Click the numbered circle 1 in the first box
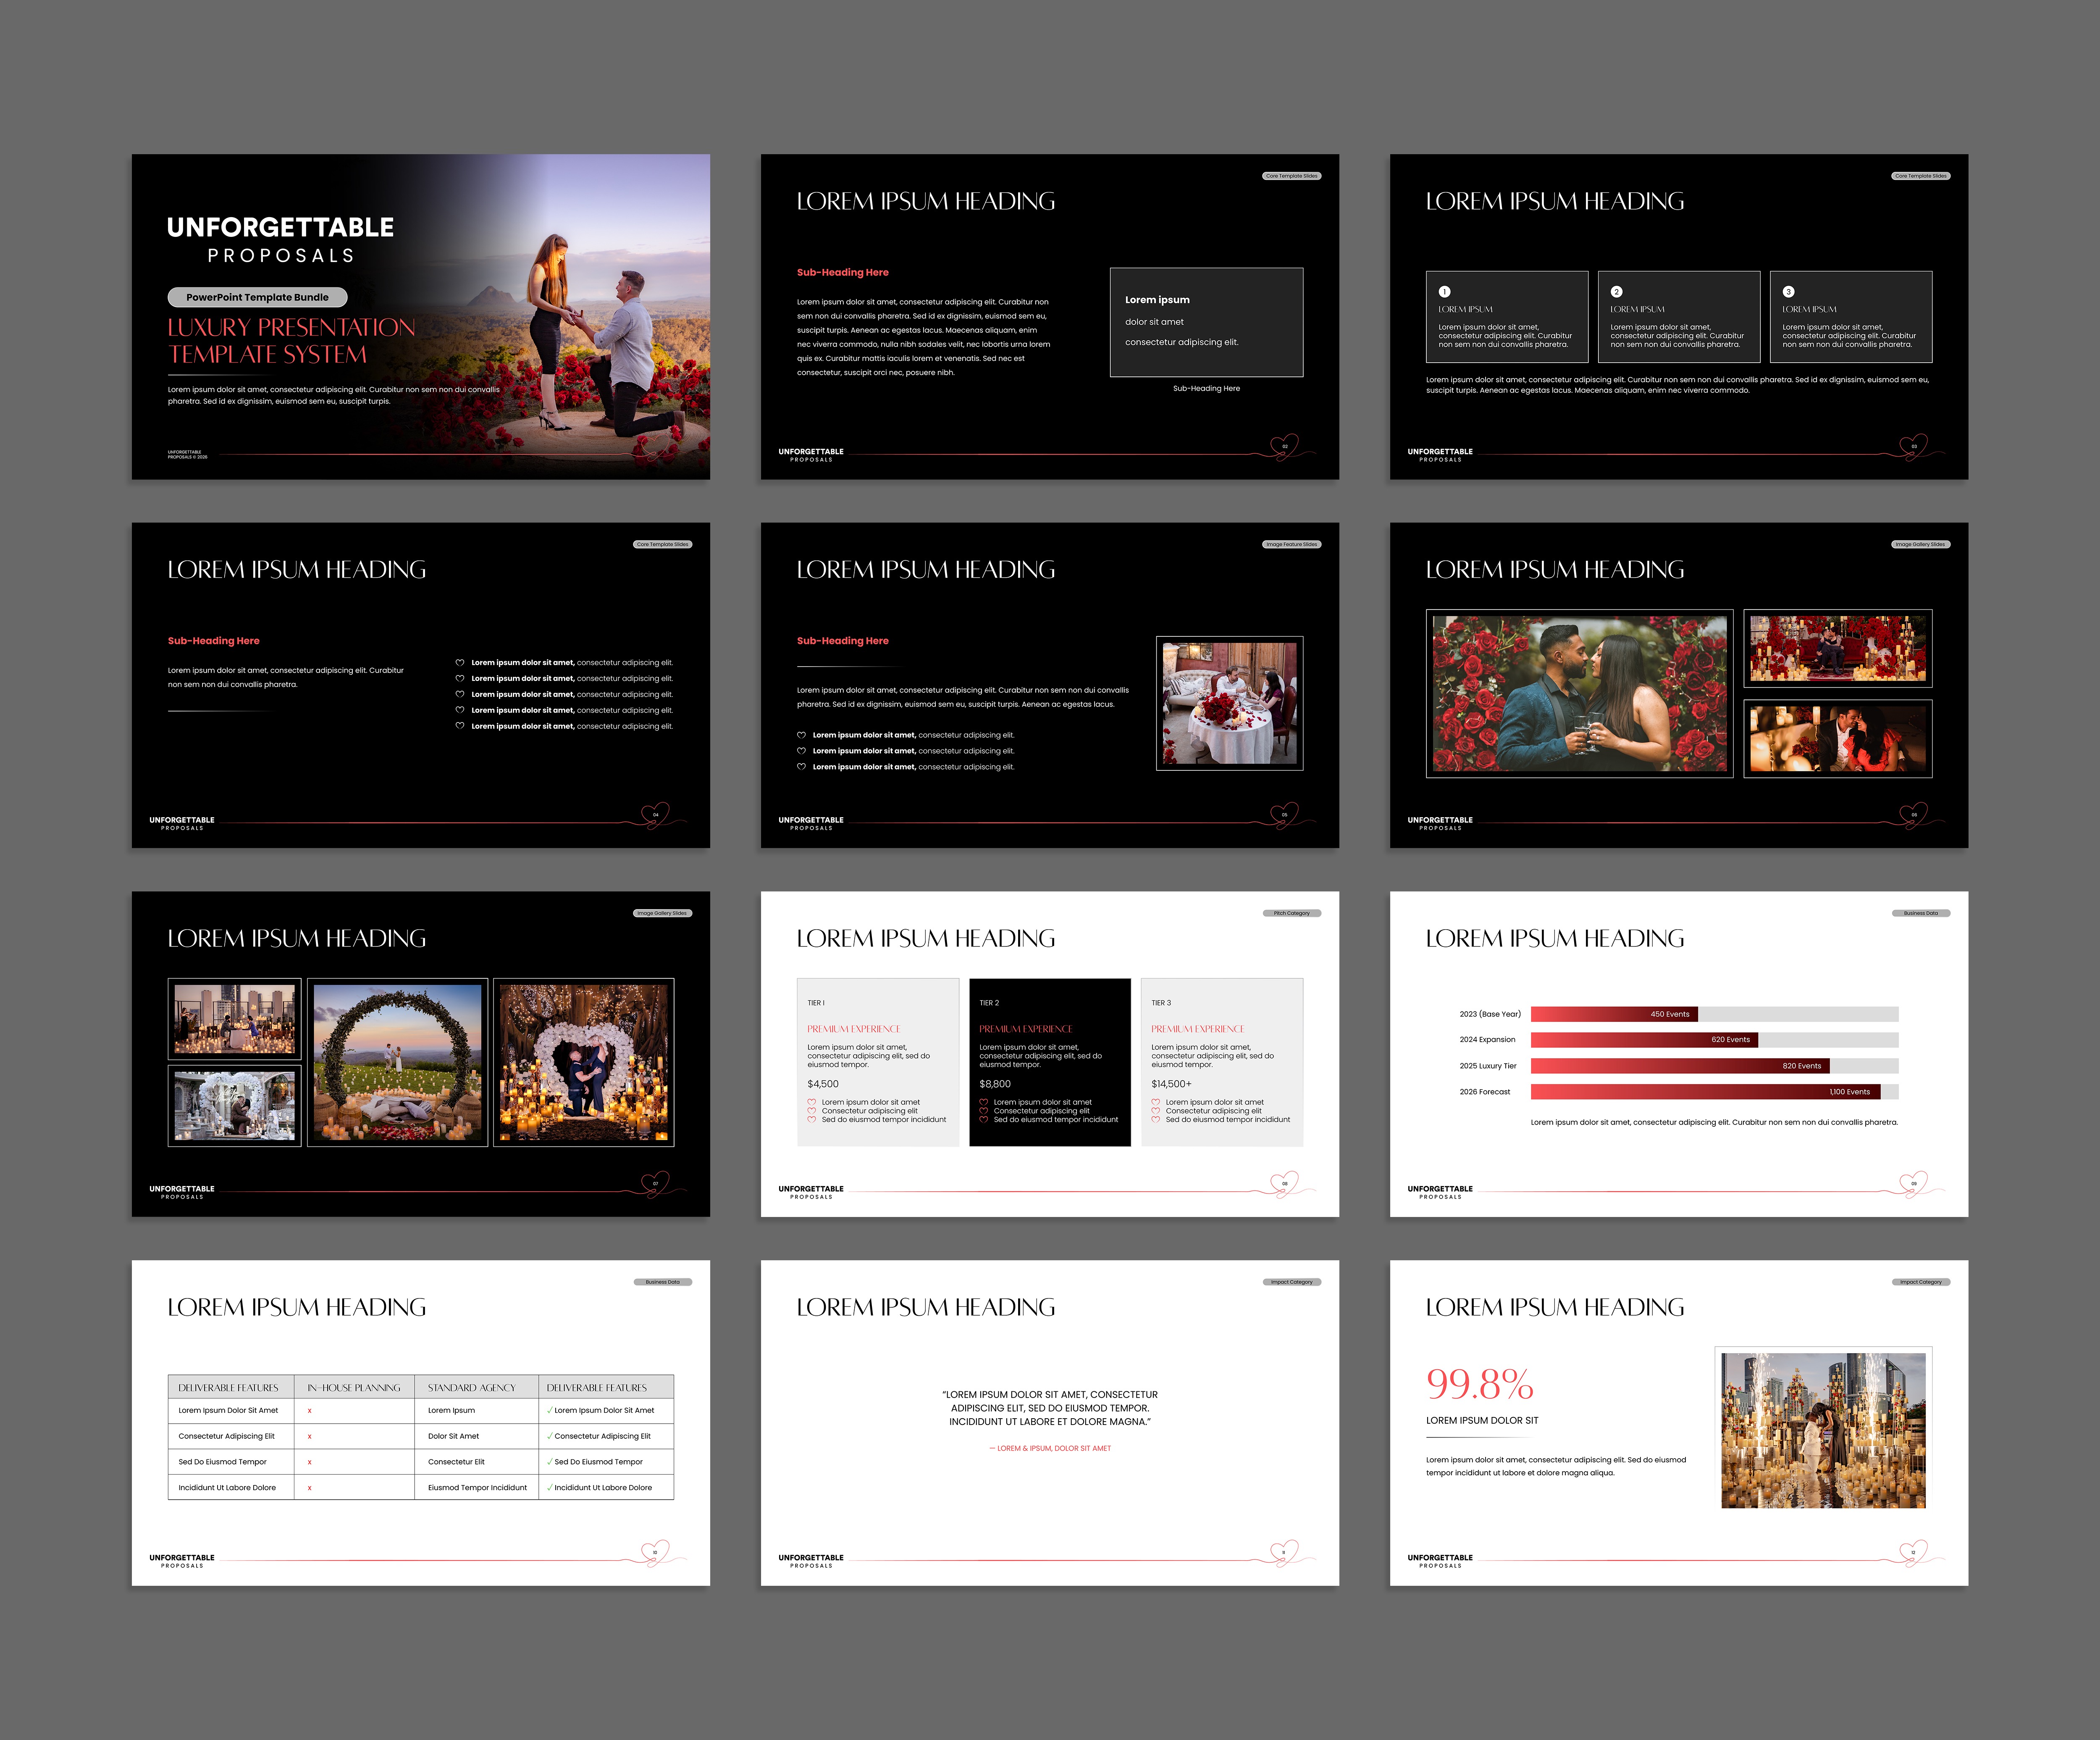Image resolution: width=2100 pixels, height=1740 pixels. click(x=1444, y=292)
